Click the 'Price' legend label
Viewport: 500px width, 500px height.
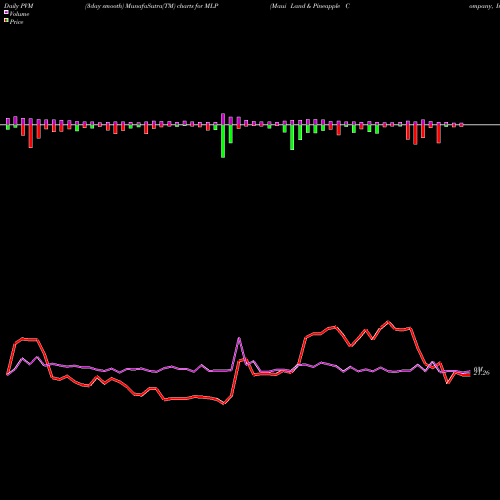click(16, 22)
